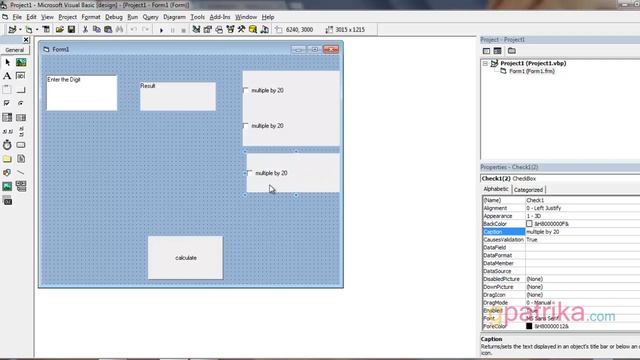Select the Label (A) control in the toolbox

[7, 76]
